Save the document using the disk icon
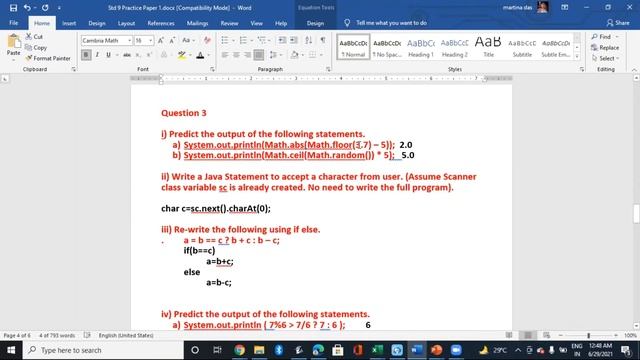This screenshot has width=640, height=360. click(13, 8)
